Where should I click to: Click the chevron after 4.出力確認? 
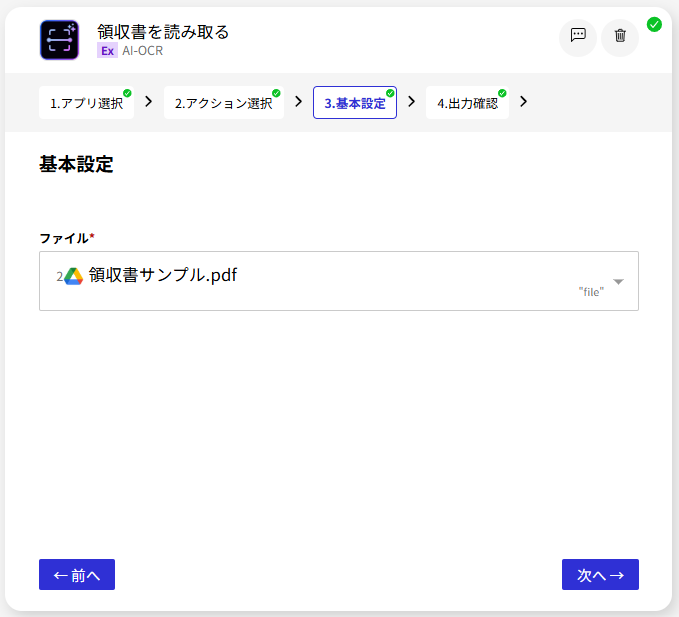tap(524, 102)
